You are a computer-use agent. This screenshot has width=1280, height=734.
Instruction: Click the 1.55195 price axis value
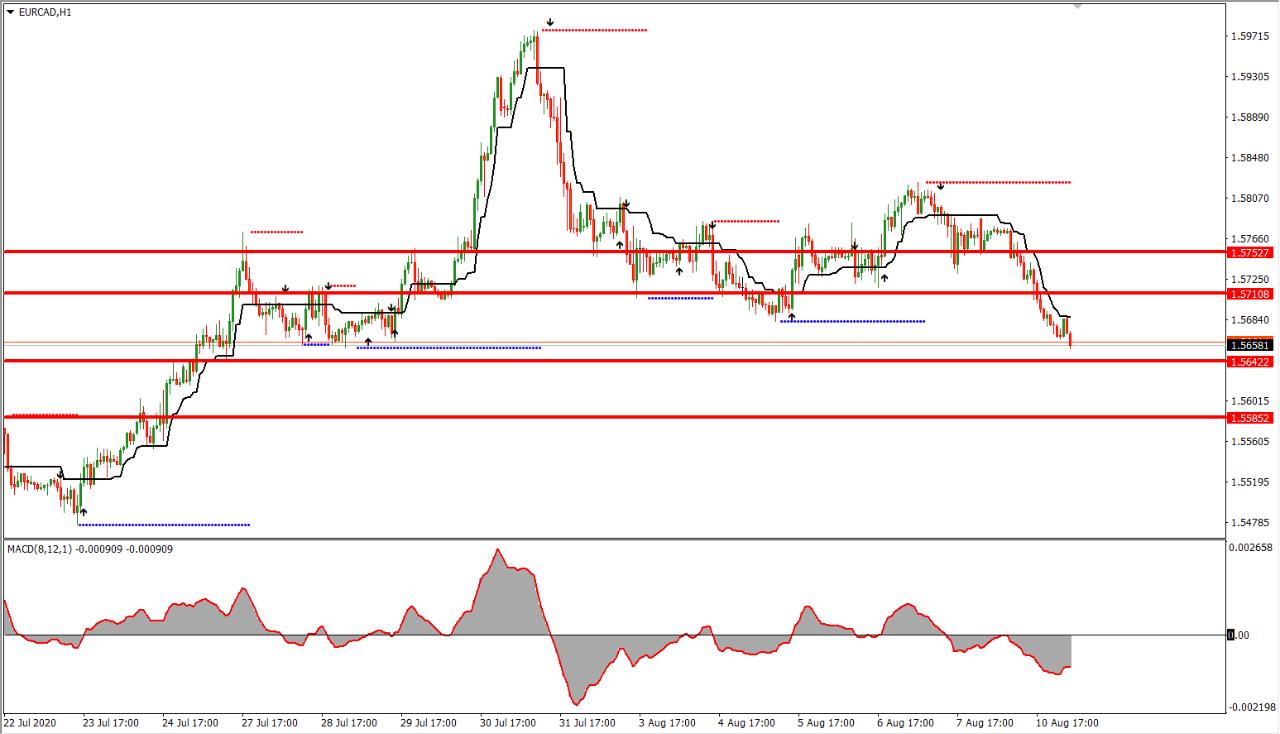tap(1251, 482)
